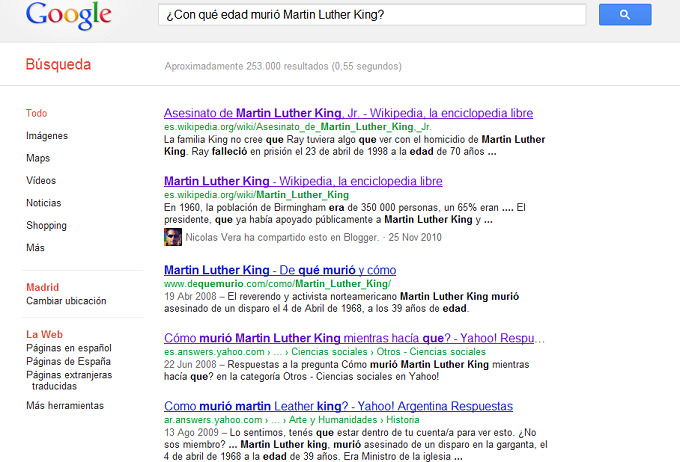Switch to Imágenes results
Image resolution: width=680 pixels, height=462 pixels.
click(47, 136)
